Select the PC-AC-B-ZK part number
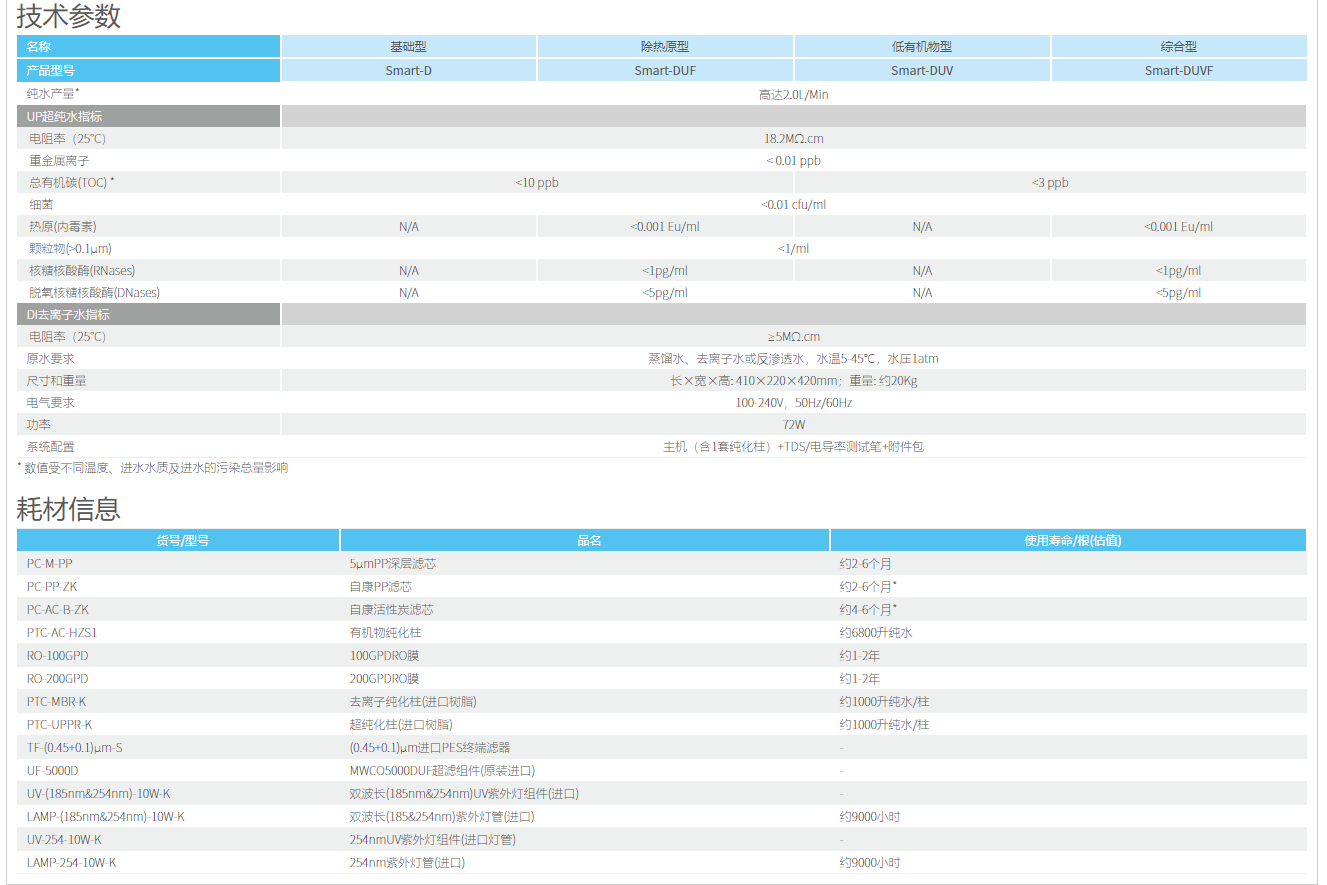The image size is (1327, 885). (58, 610)
